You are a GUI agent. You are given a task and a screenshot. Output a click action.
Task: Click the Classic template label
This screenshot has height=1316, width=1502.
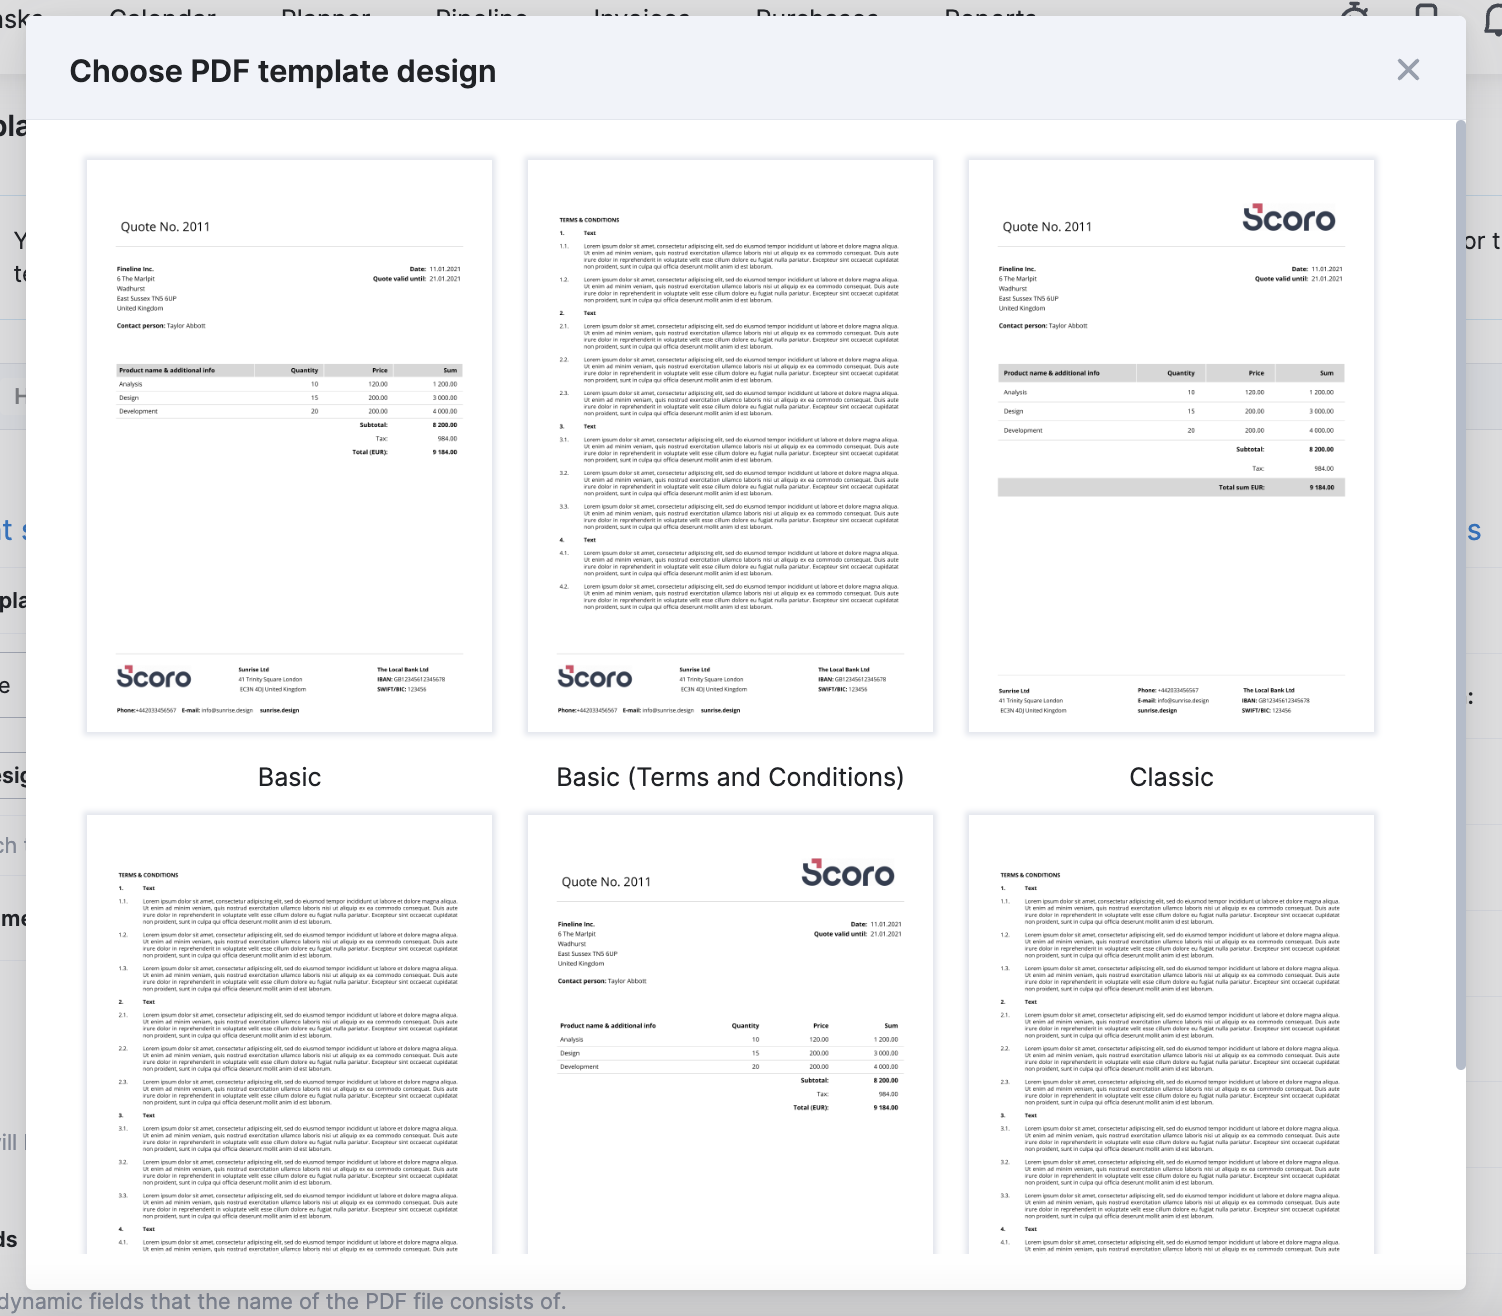1171,777
